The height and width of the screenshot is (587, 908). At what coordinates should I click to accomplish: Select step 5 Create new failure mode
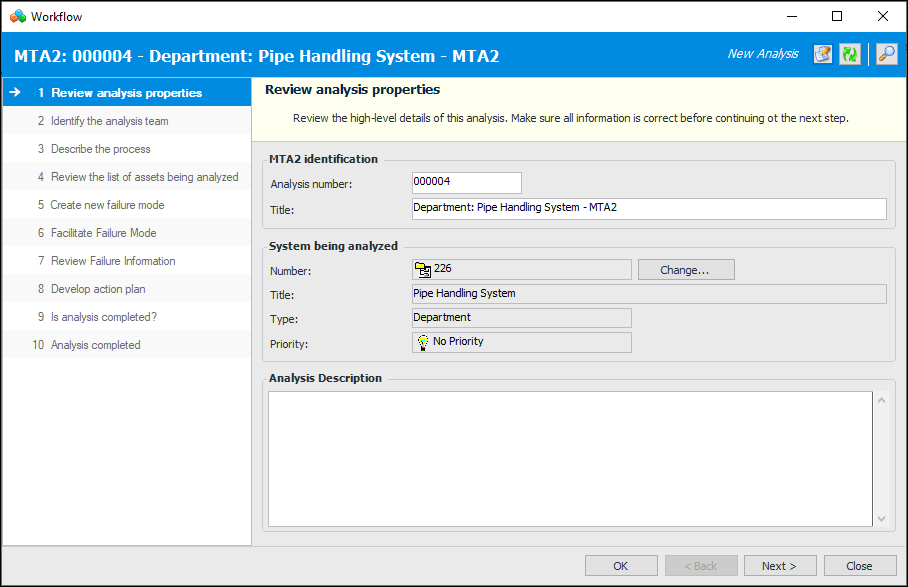point(107,205)
